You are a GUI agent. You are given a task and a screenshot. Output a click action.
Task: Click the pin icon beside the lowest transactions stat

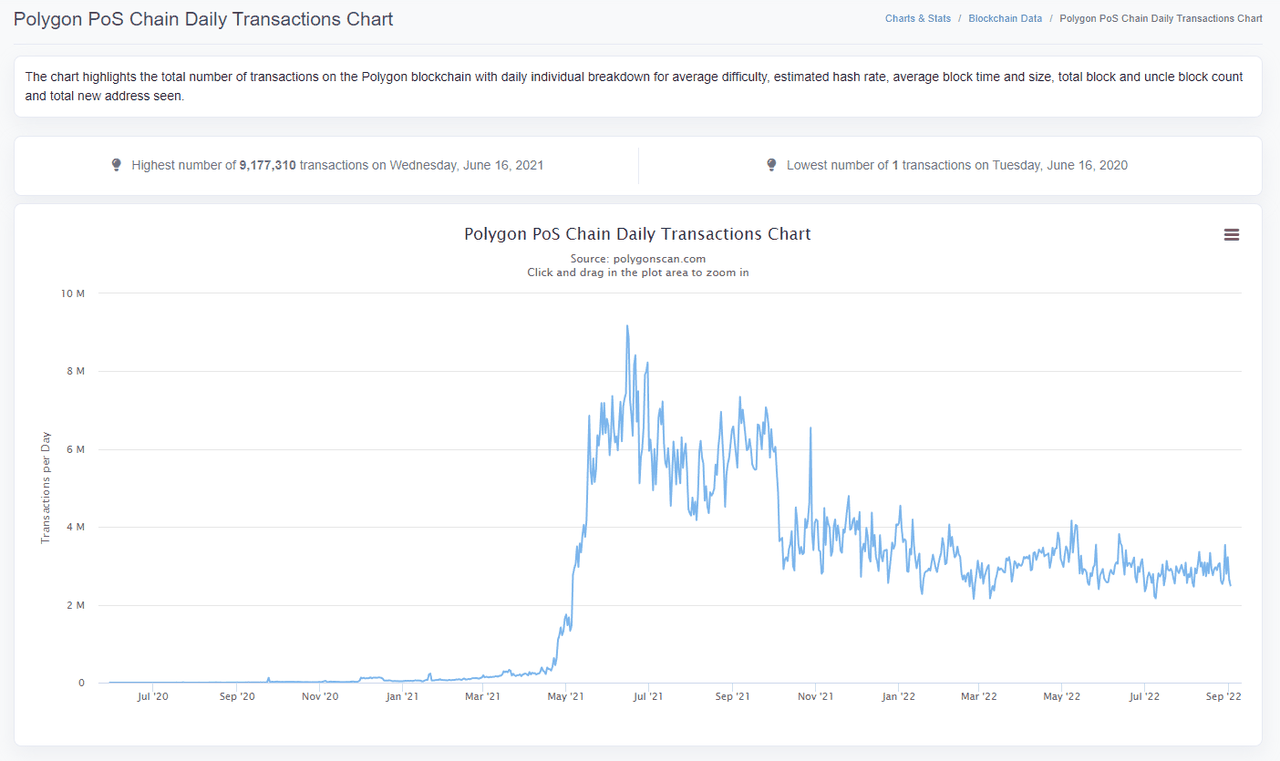[x=771, y=164]
